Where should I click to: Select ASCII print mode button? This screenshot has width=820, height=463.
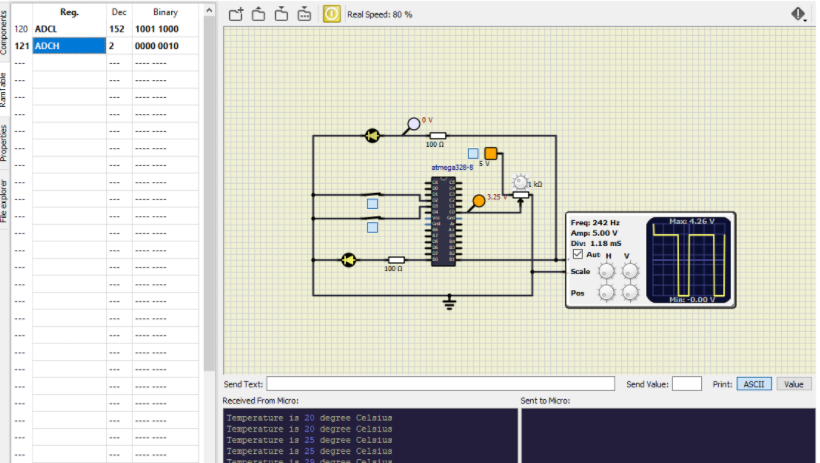[754, 384]
